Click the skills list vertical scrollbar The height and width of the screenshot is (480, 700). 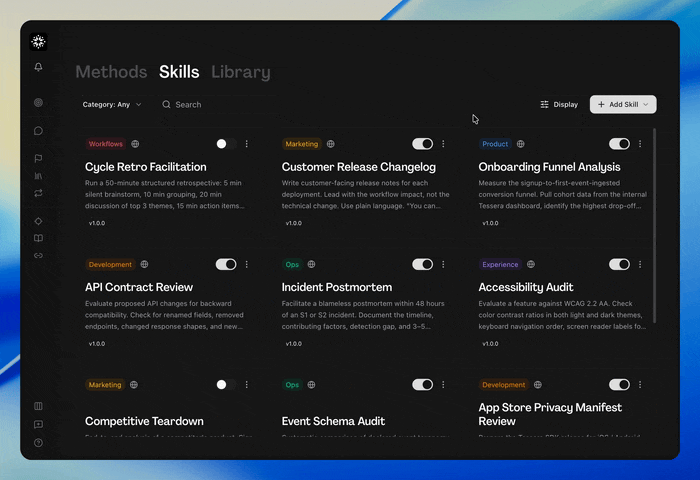(654, 225)
